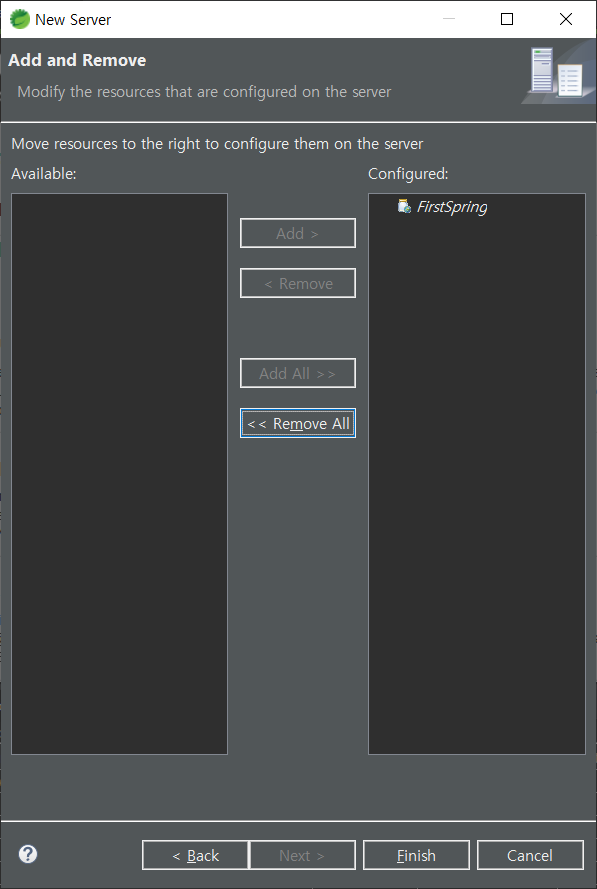Screen dimensions: 597x889
Task: Click the Cancel button
Action: 530,855
